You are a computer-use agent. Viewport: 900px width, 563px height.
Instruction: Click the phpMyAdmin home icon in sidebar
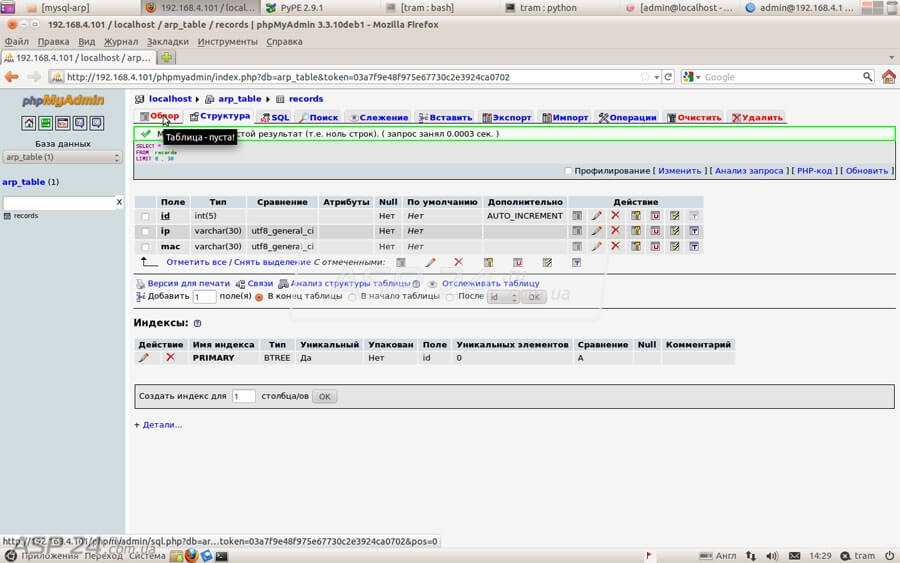29,123
